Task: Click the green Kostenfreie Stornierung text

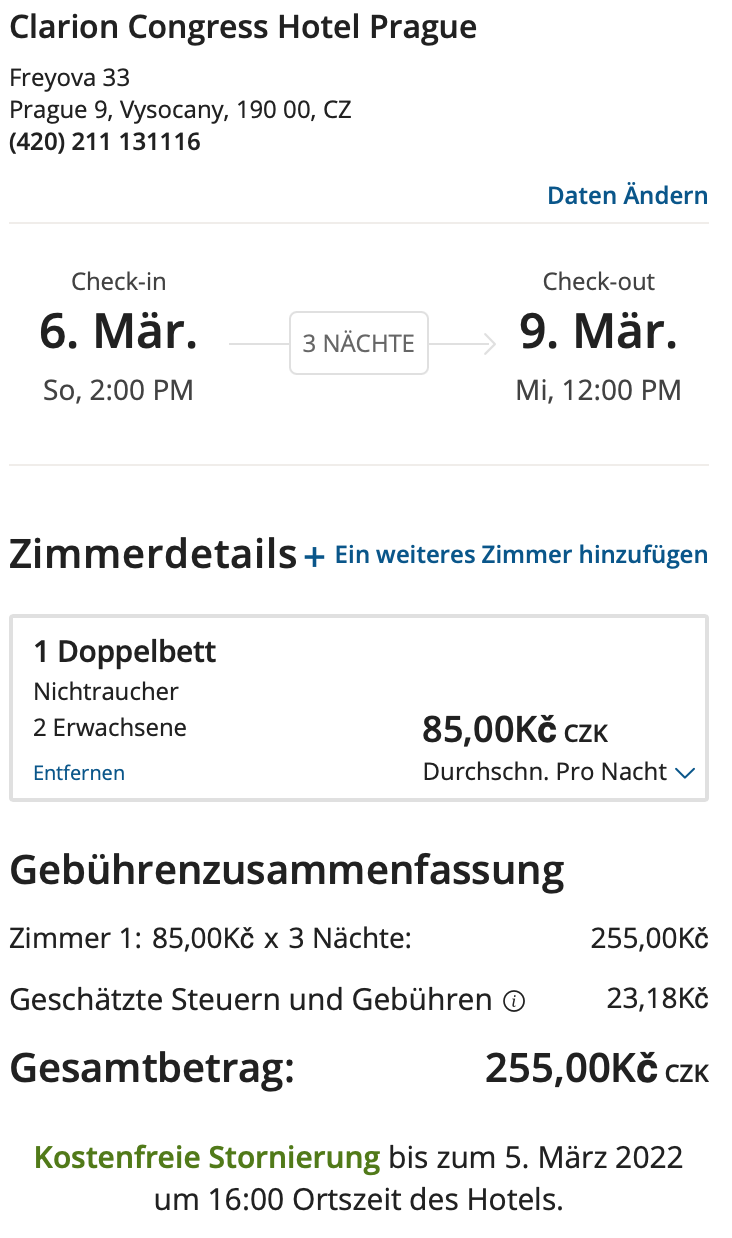Action: 207,1158
